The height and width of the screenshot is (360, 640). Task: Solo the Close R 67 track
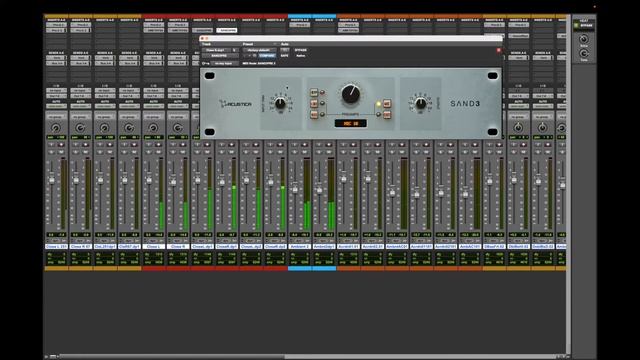(76, 152)
